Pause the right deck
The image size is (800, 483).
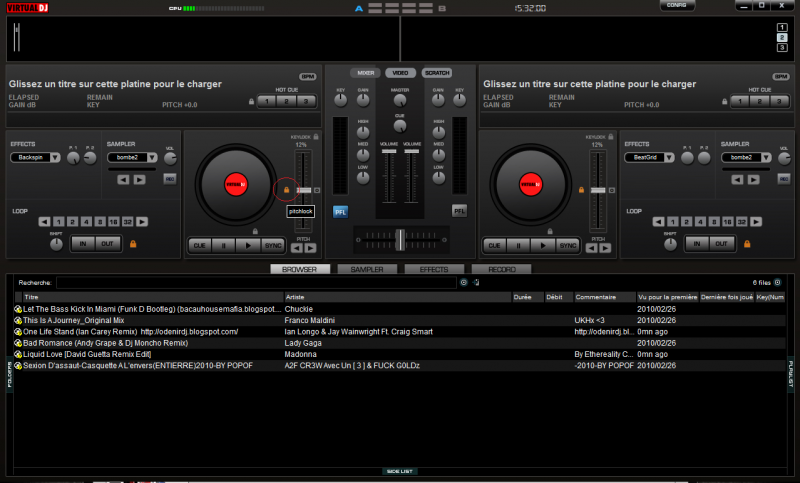(x=518, y=245)
